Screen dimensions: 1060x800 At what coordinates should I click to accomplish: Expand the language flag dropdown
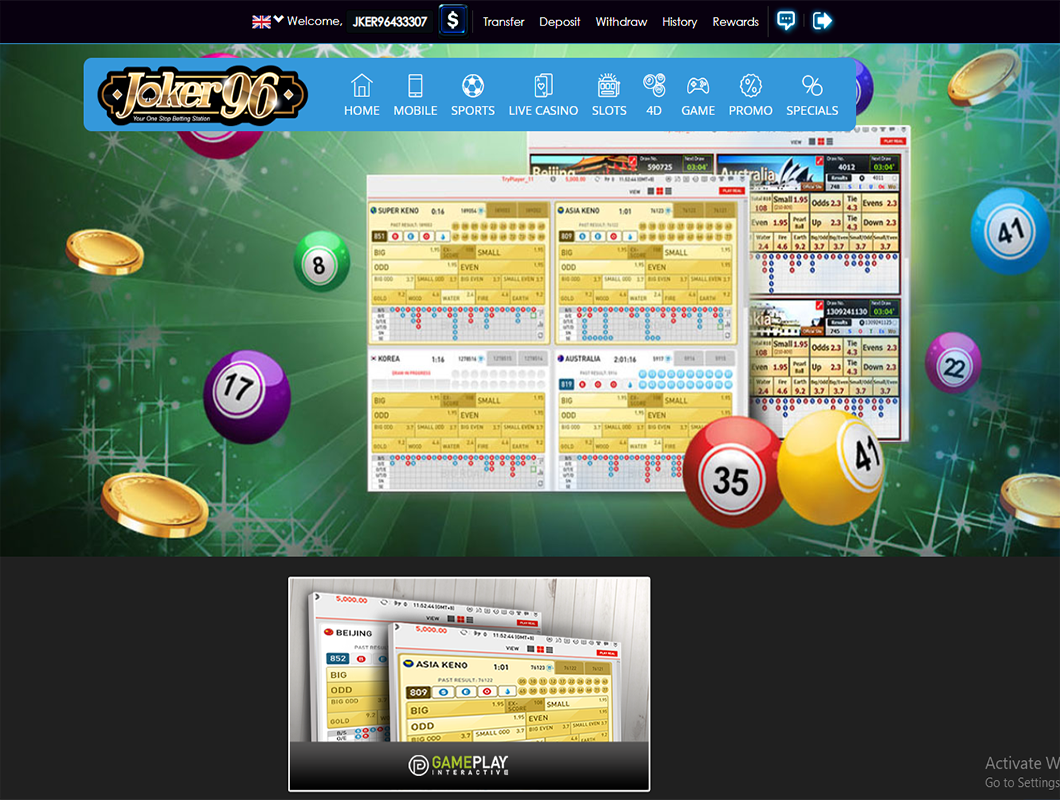point(267,21)
